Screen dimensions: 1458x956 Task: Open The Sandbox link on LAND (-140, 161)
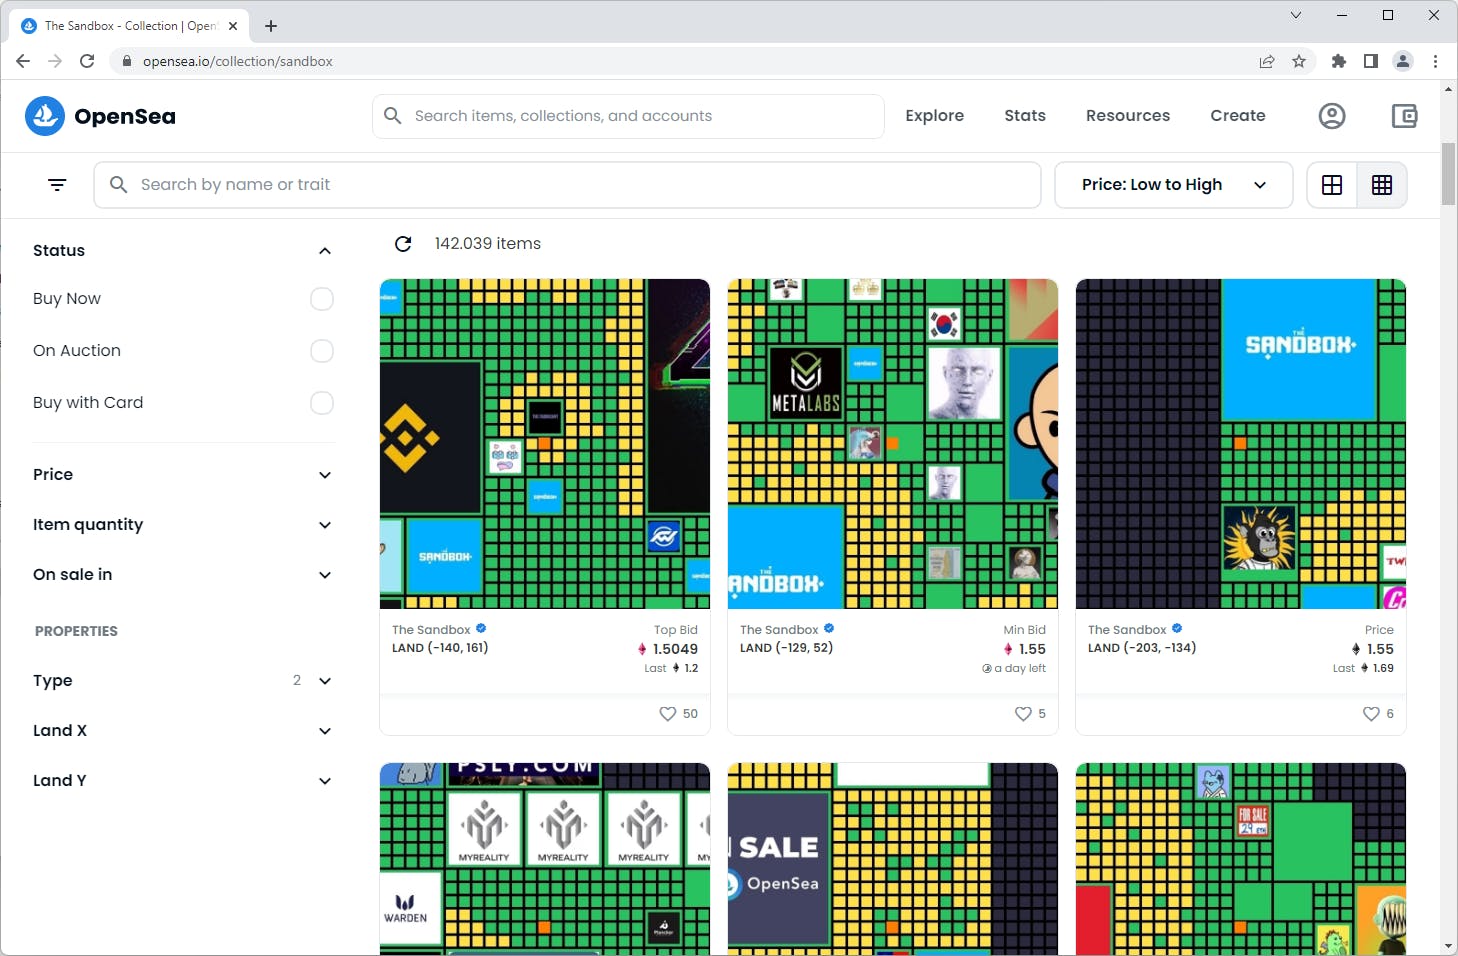click(x=431, y=630)
